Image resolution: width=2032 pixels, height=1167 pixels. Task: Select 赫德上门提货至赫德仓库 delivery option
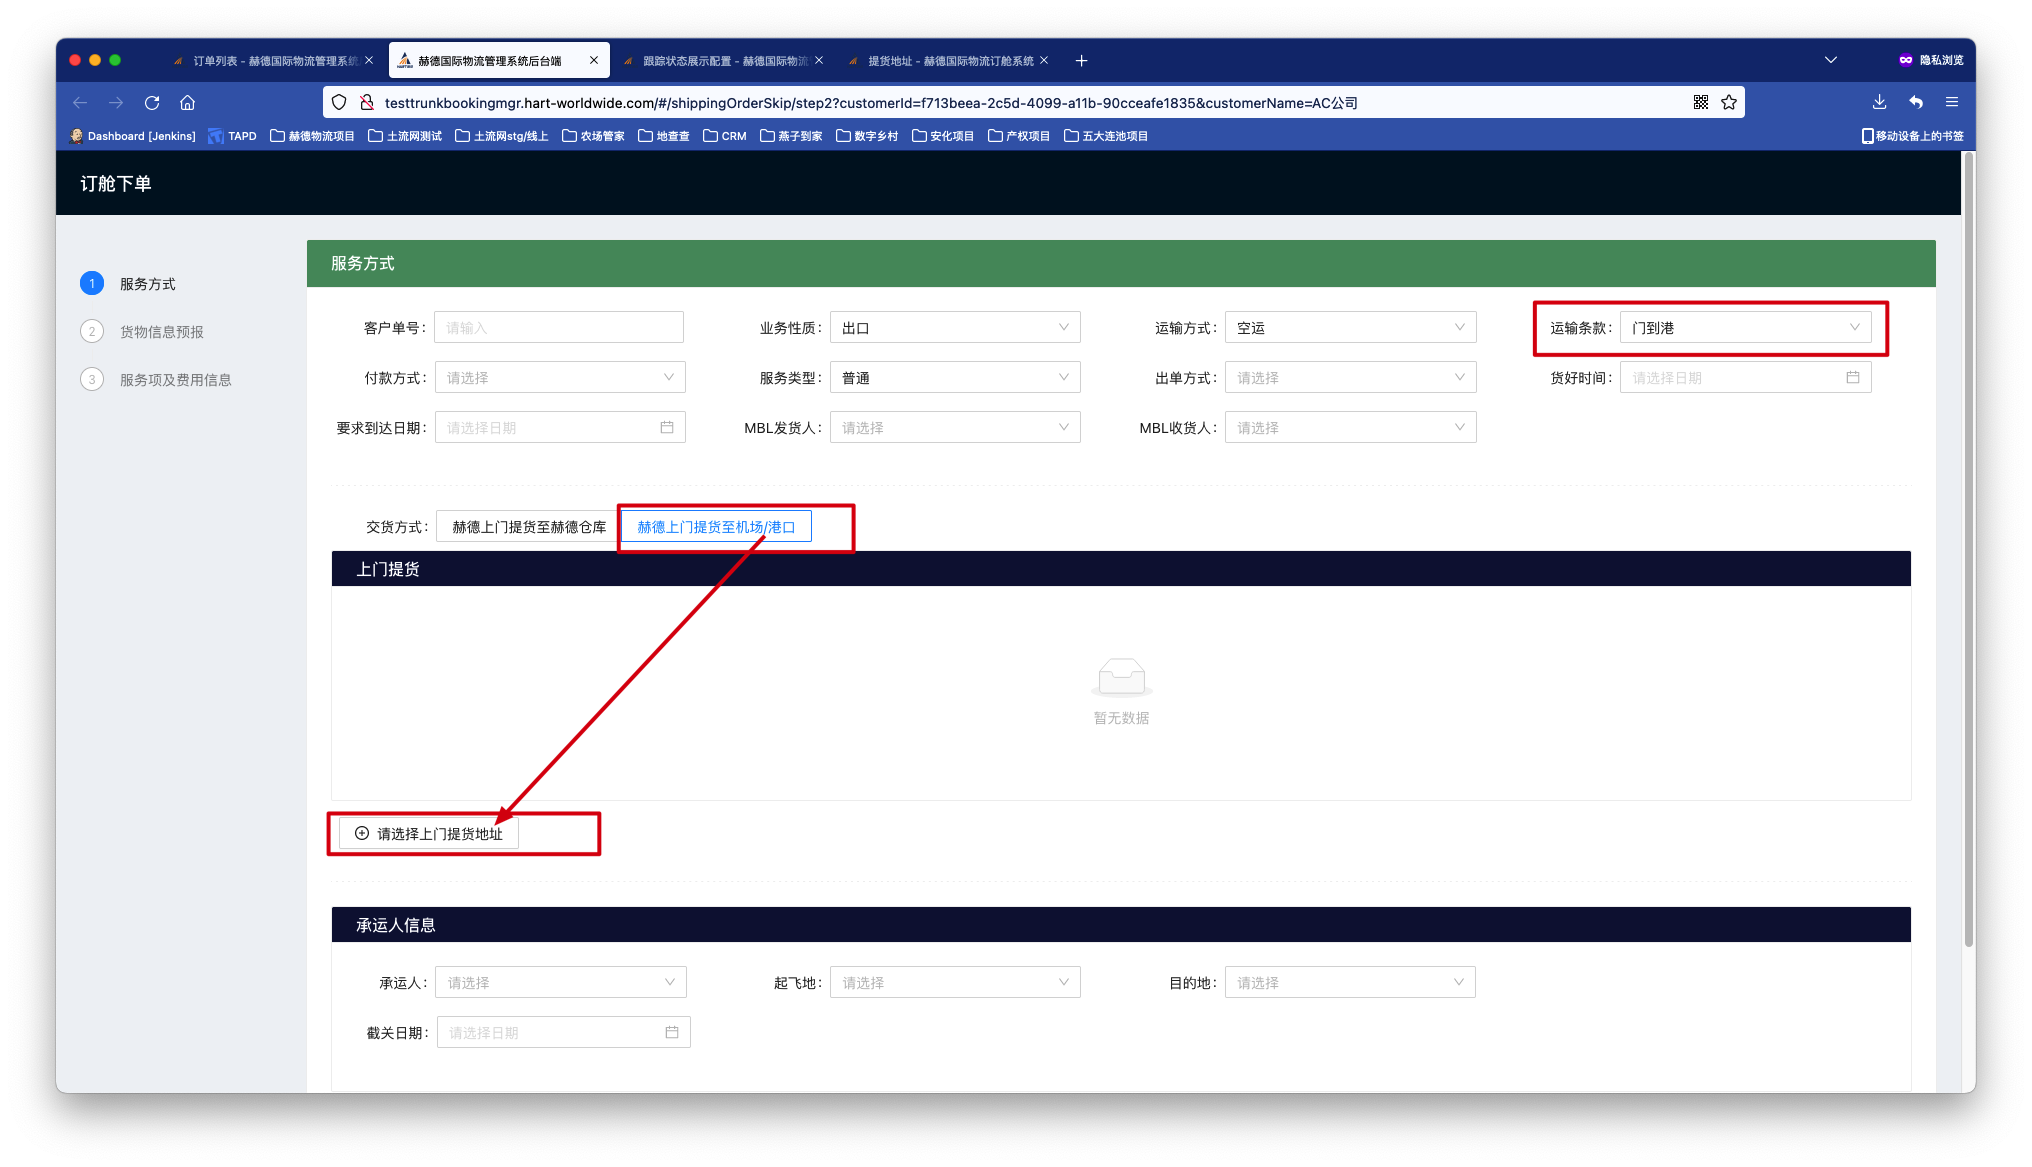[x=529, y=527]
